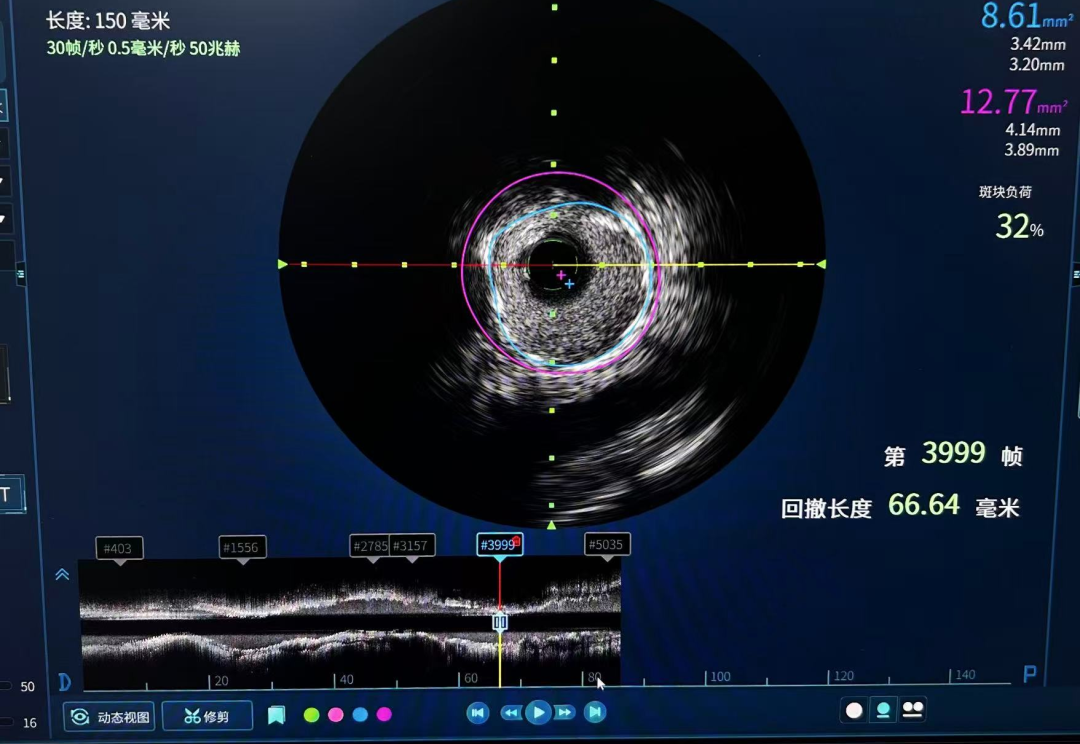
Task: Click the frame position handle on longitudinal view
Action: click(500, 622)
